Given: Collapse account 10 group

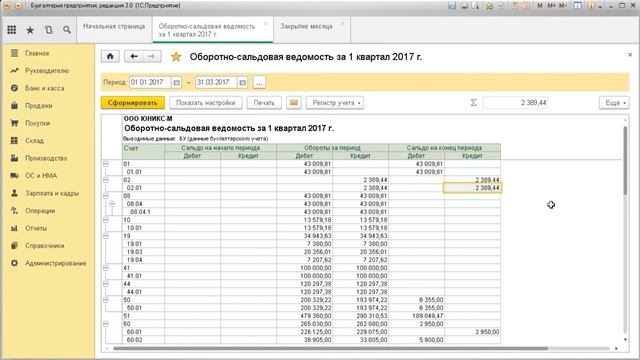Looking at the screenshot, I should (x=106, y=220).
